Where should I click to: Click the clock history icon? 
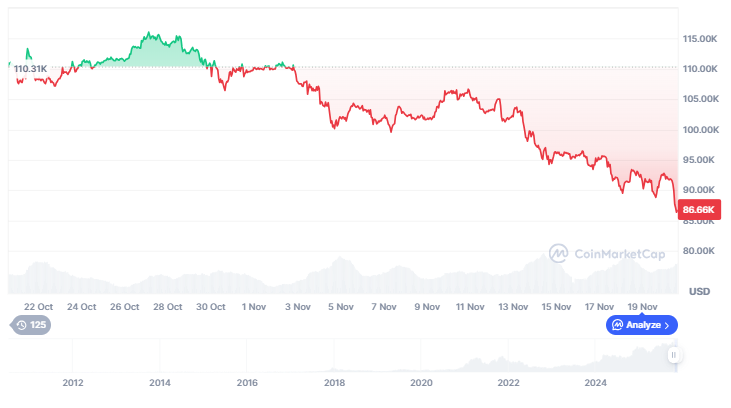[x=21, y=325]
